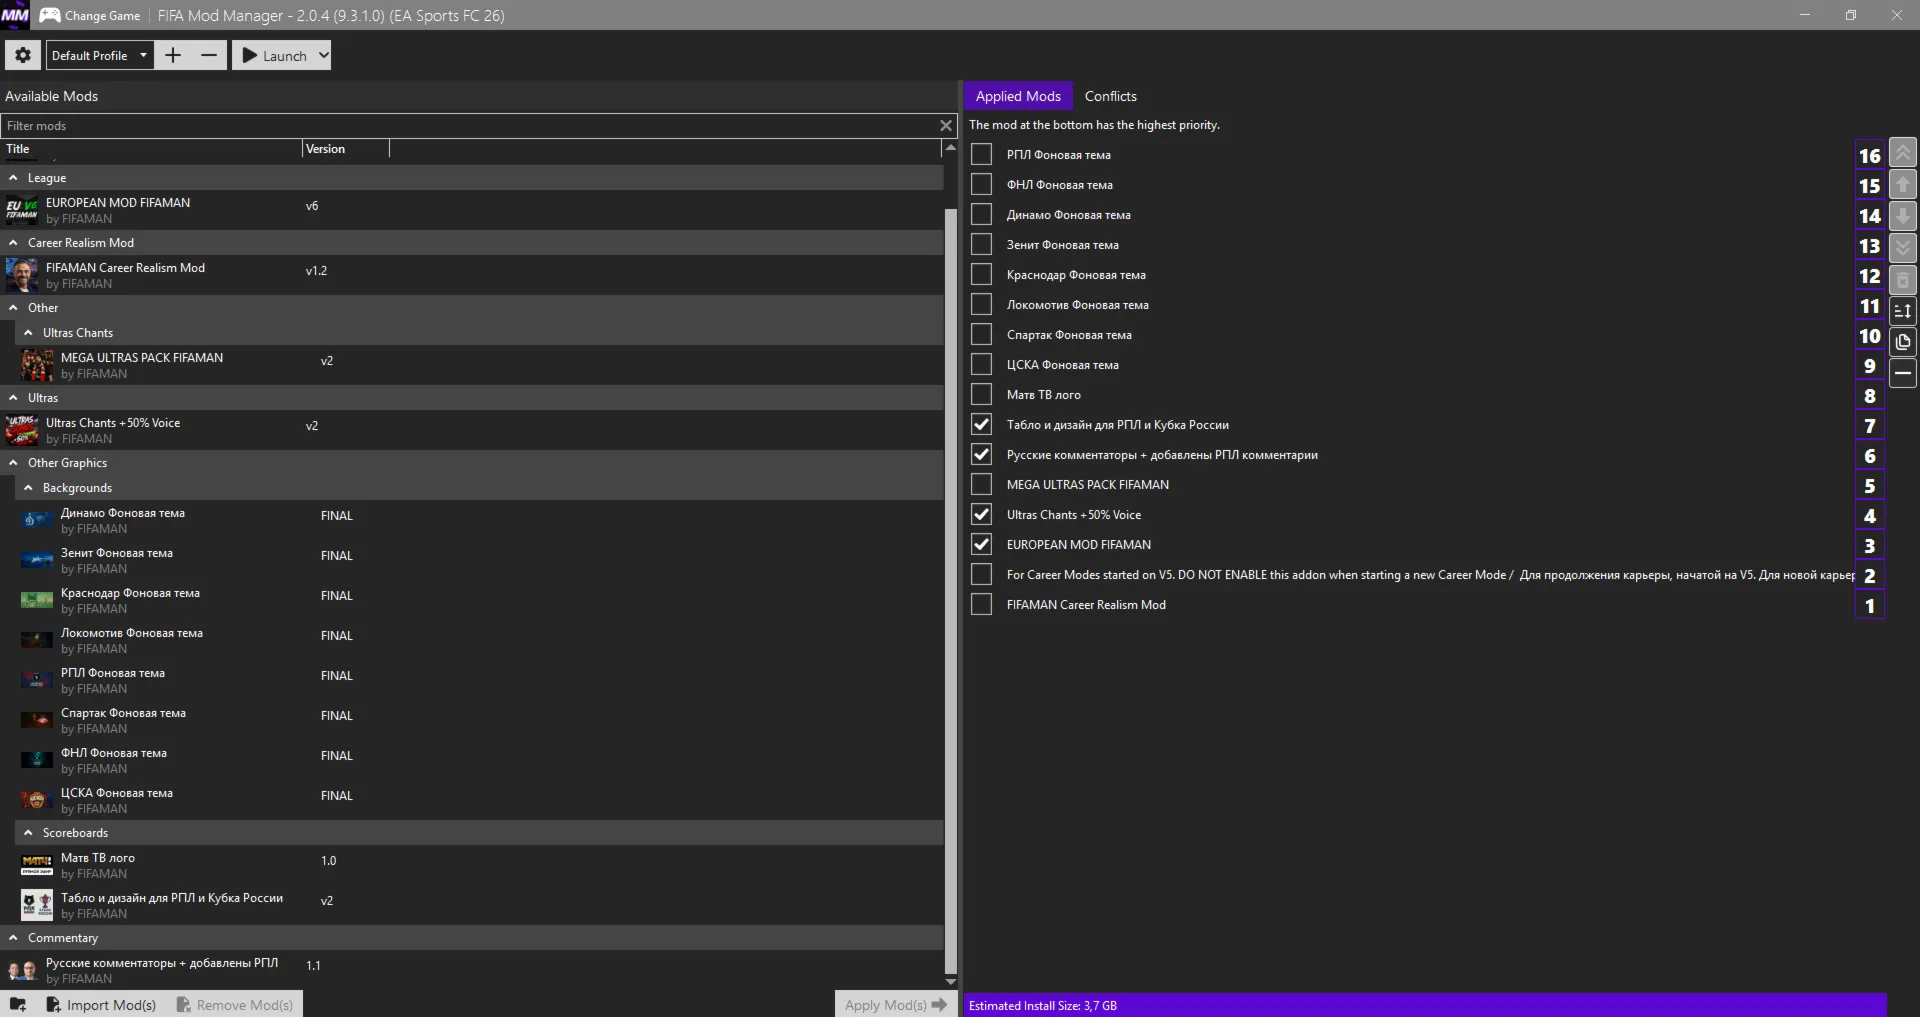The image size is (1920, 1017).
Task: Collapse the Scoreboards subcategory
Action: click(28, 832)
